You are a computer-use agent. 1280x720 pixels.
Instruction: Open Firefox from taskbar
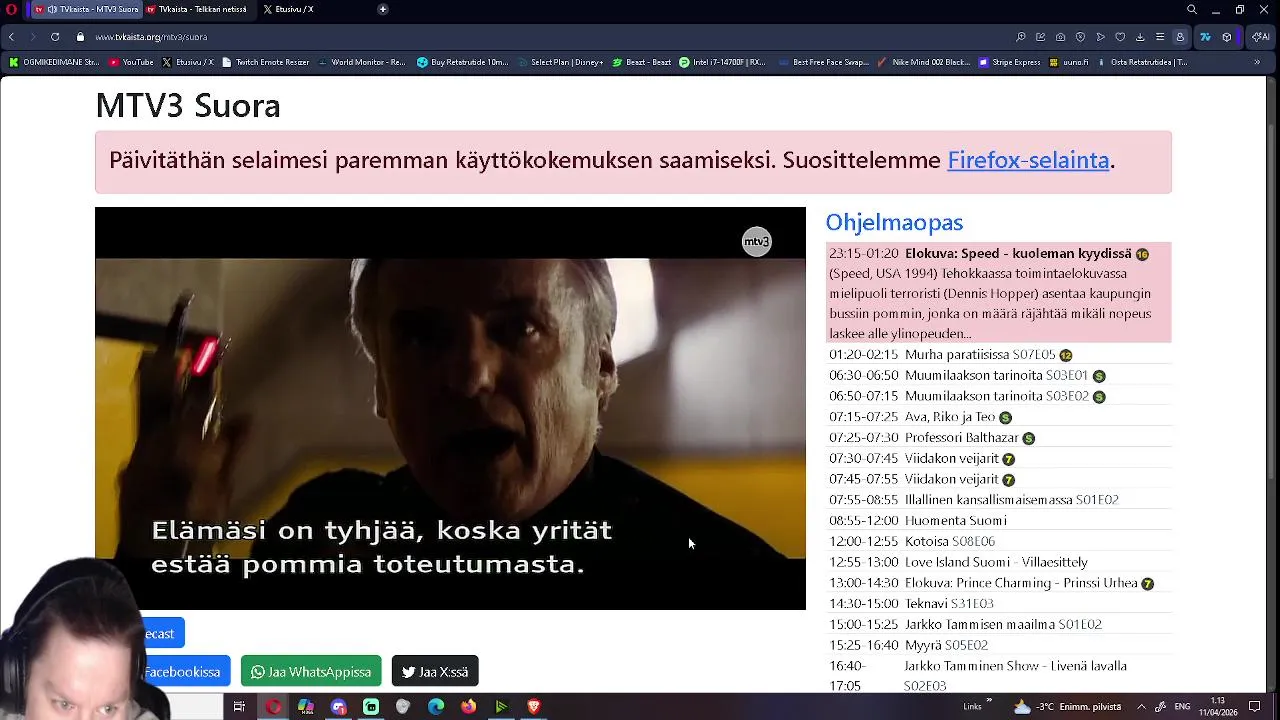point(468,706)
